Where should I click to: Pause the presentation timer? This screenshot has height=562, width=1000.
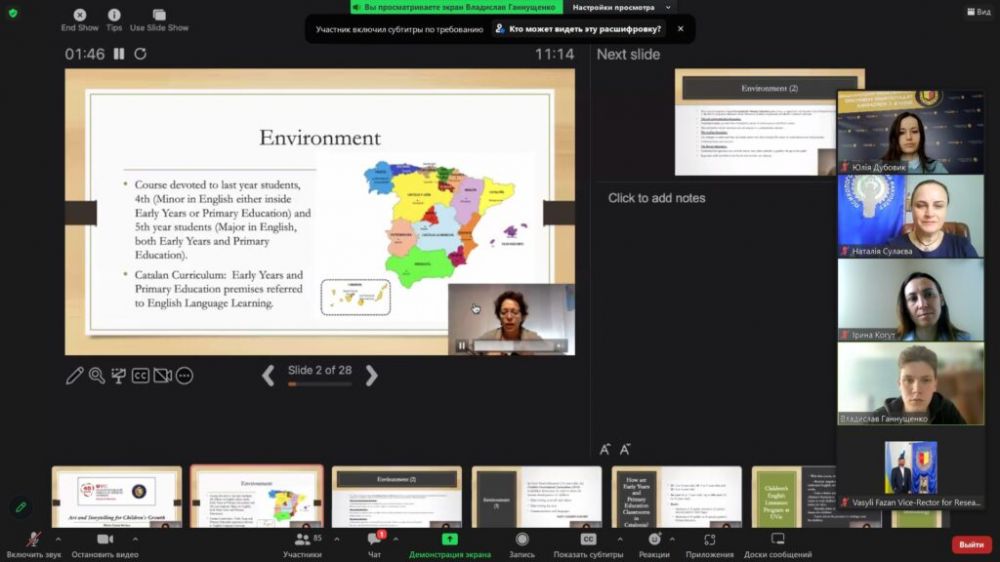(119, 54)
